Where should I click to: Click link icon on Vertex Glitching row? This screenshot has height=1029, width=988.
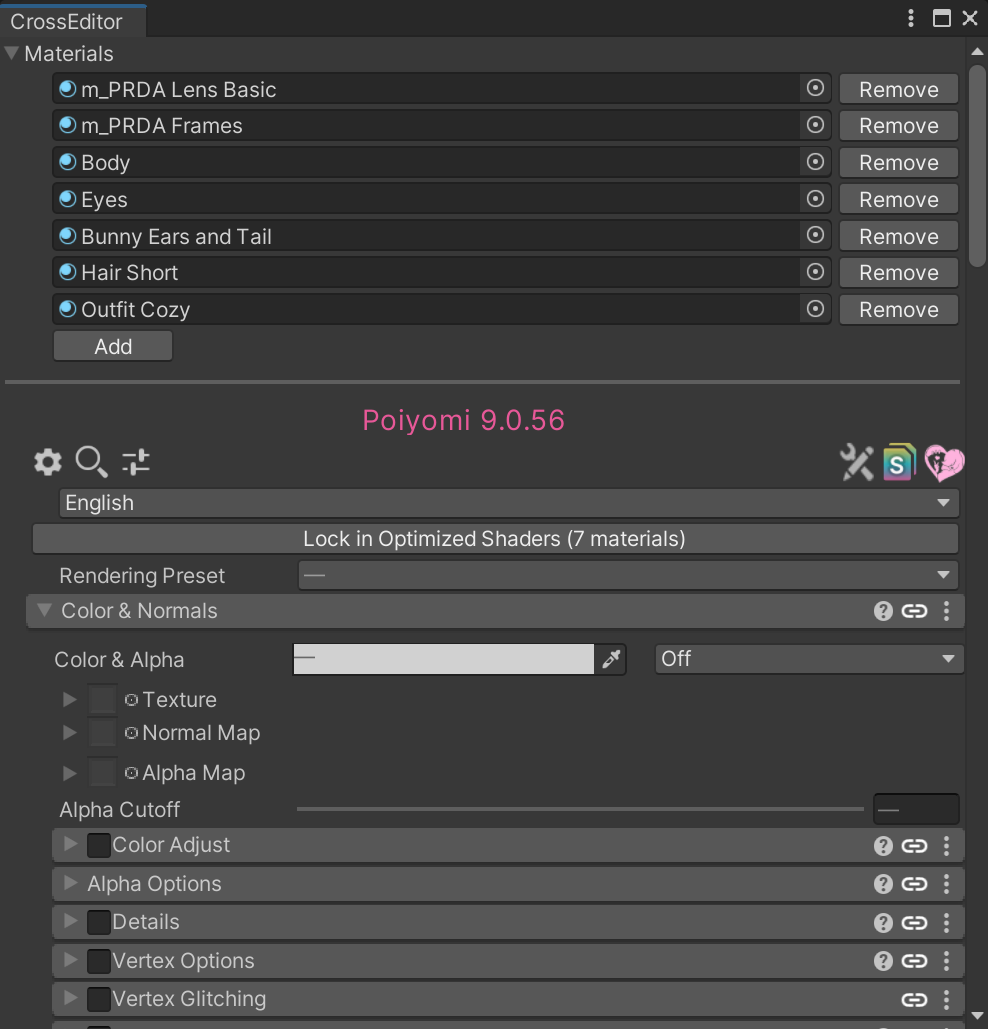click(x=914, y=999)
